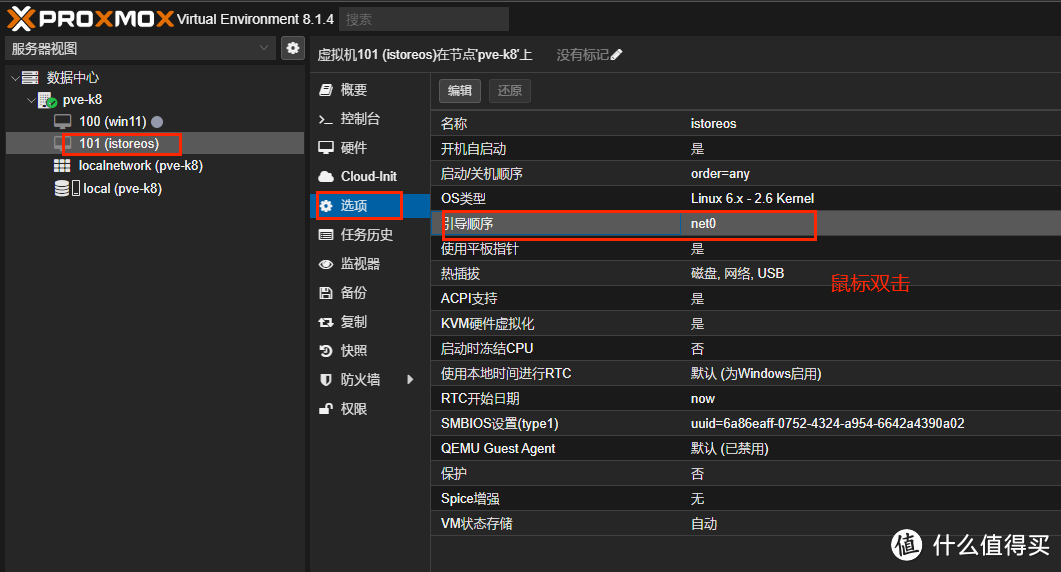
Task: Click the 编辑 edit button
Action: (459, 91)
